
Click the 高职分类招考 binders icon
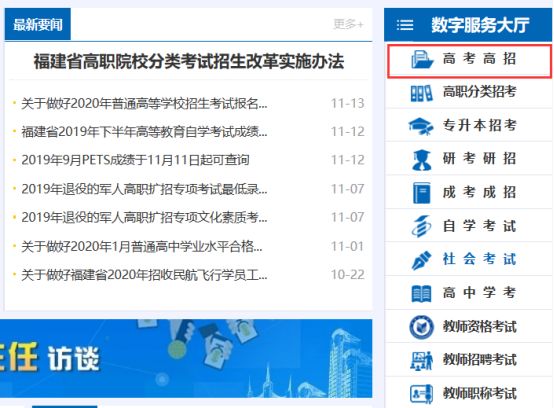421,93
